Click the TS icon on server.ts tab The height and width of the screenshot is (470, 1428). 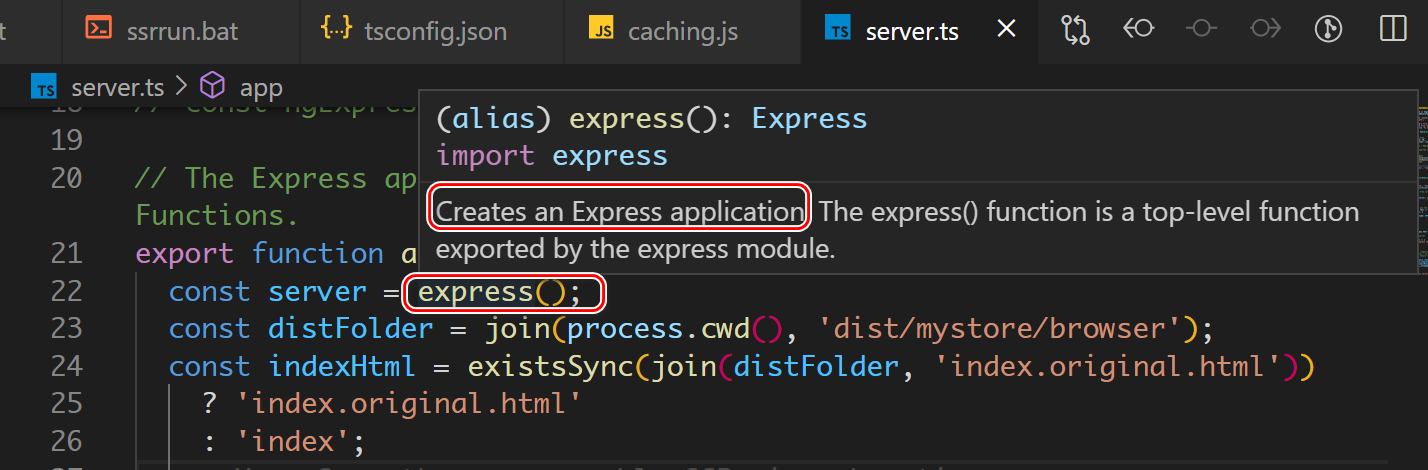pyautogui.click(x=838, y=29)
